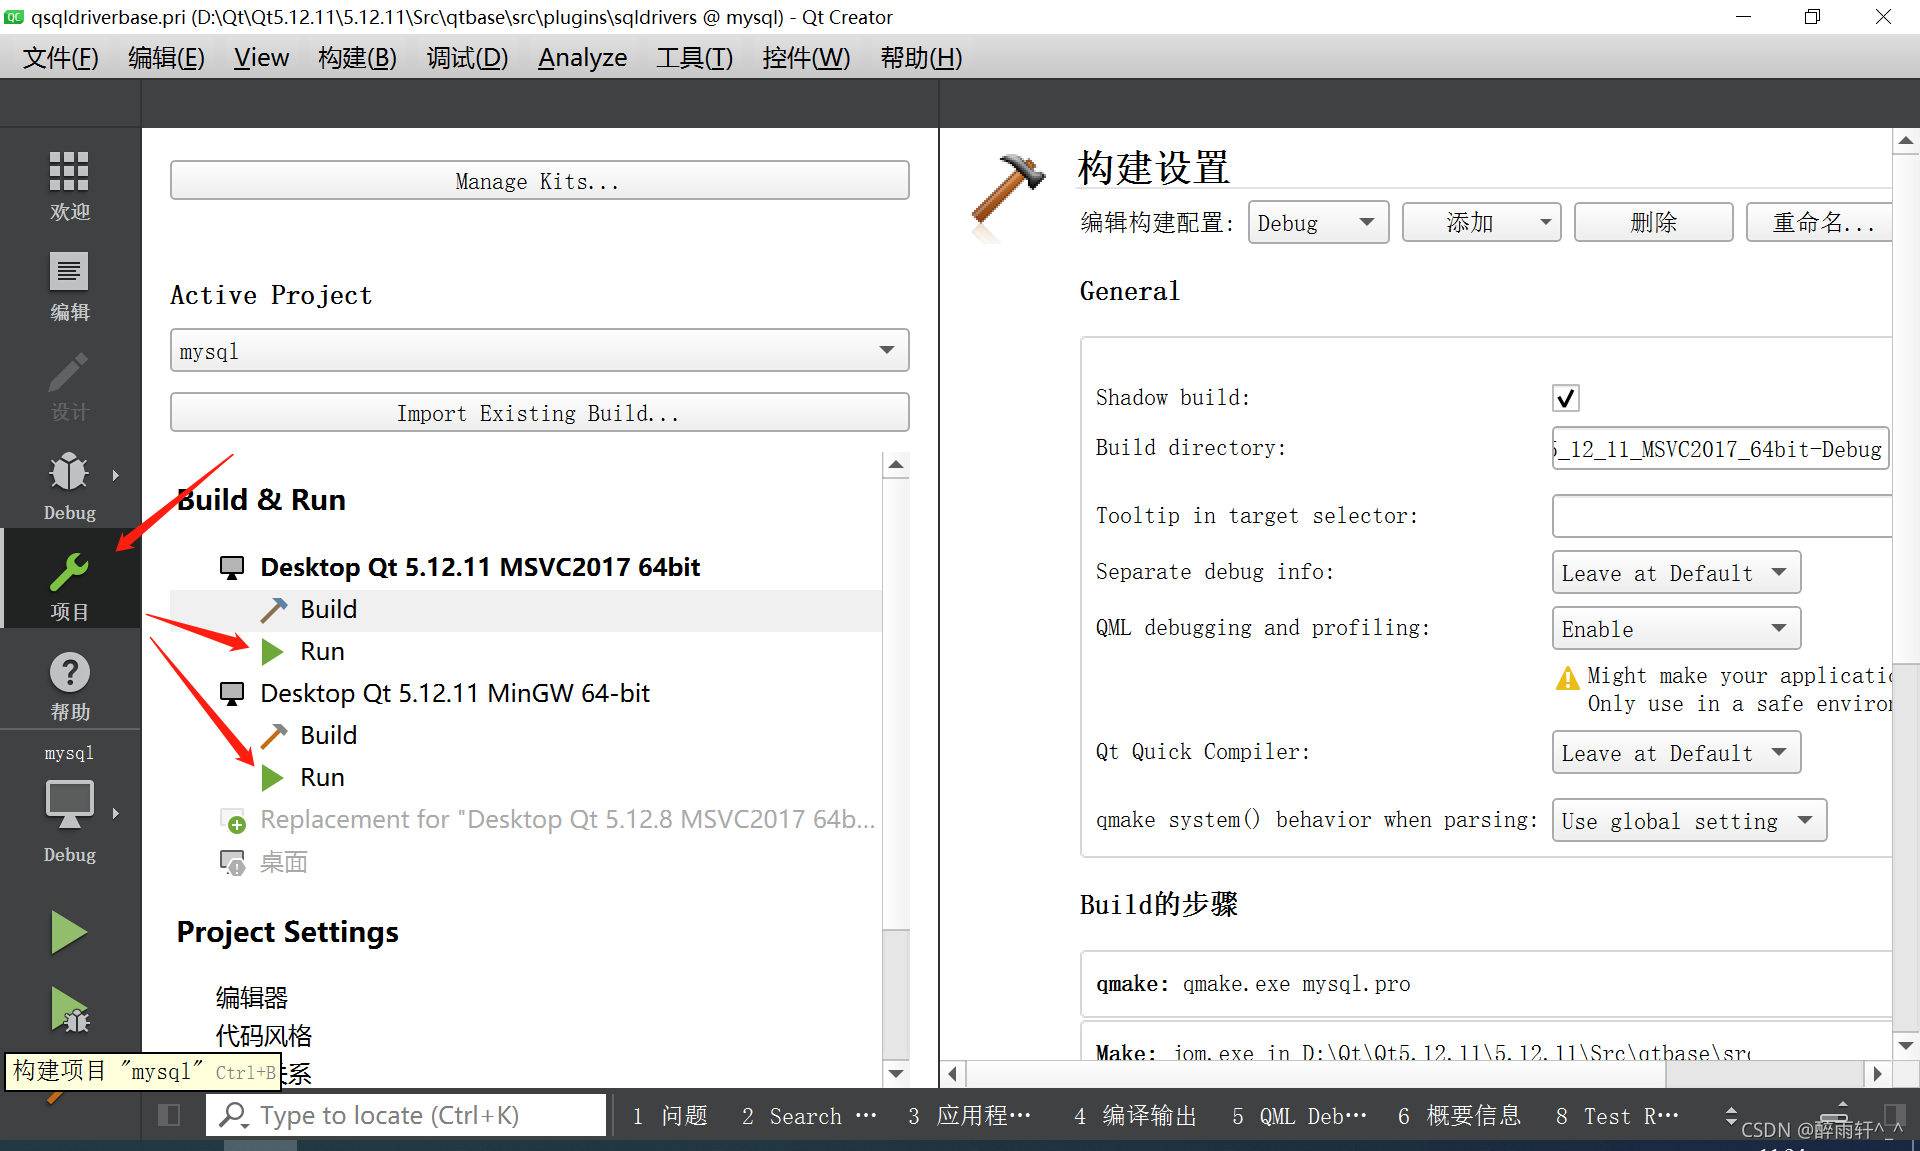1920x1151 pixels.
Task: Open the QML debugging Enable dropdown
Action: pyautogui.click(x=1675, y=628)
